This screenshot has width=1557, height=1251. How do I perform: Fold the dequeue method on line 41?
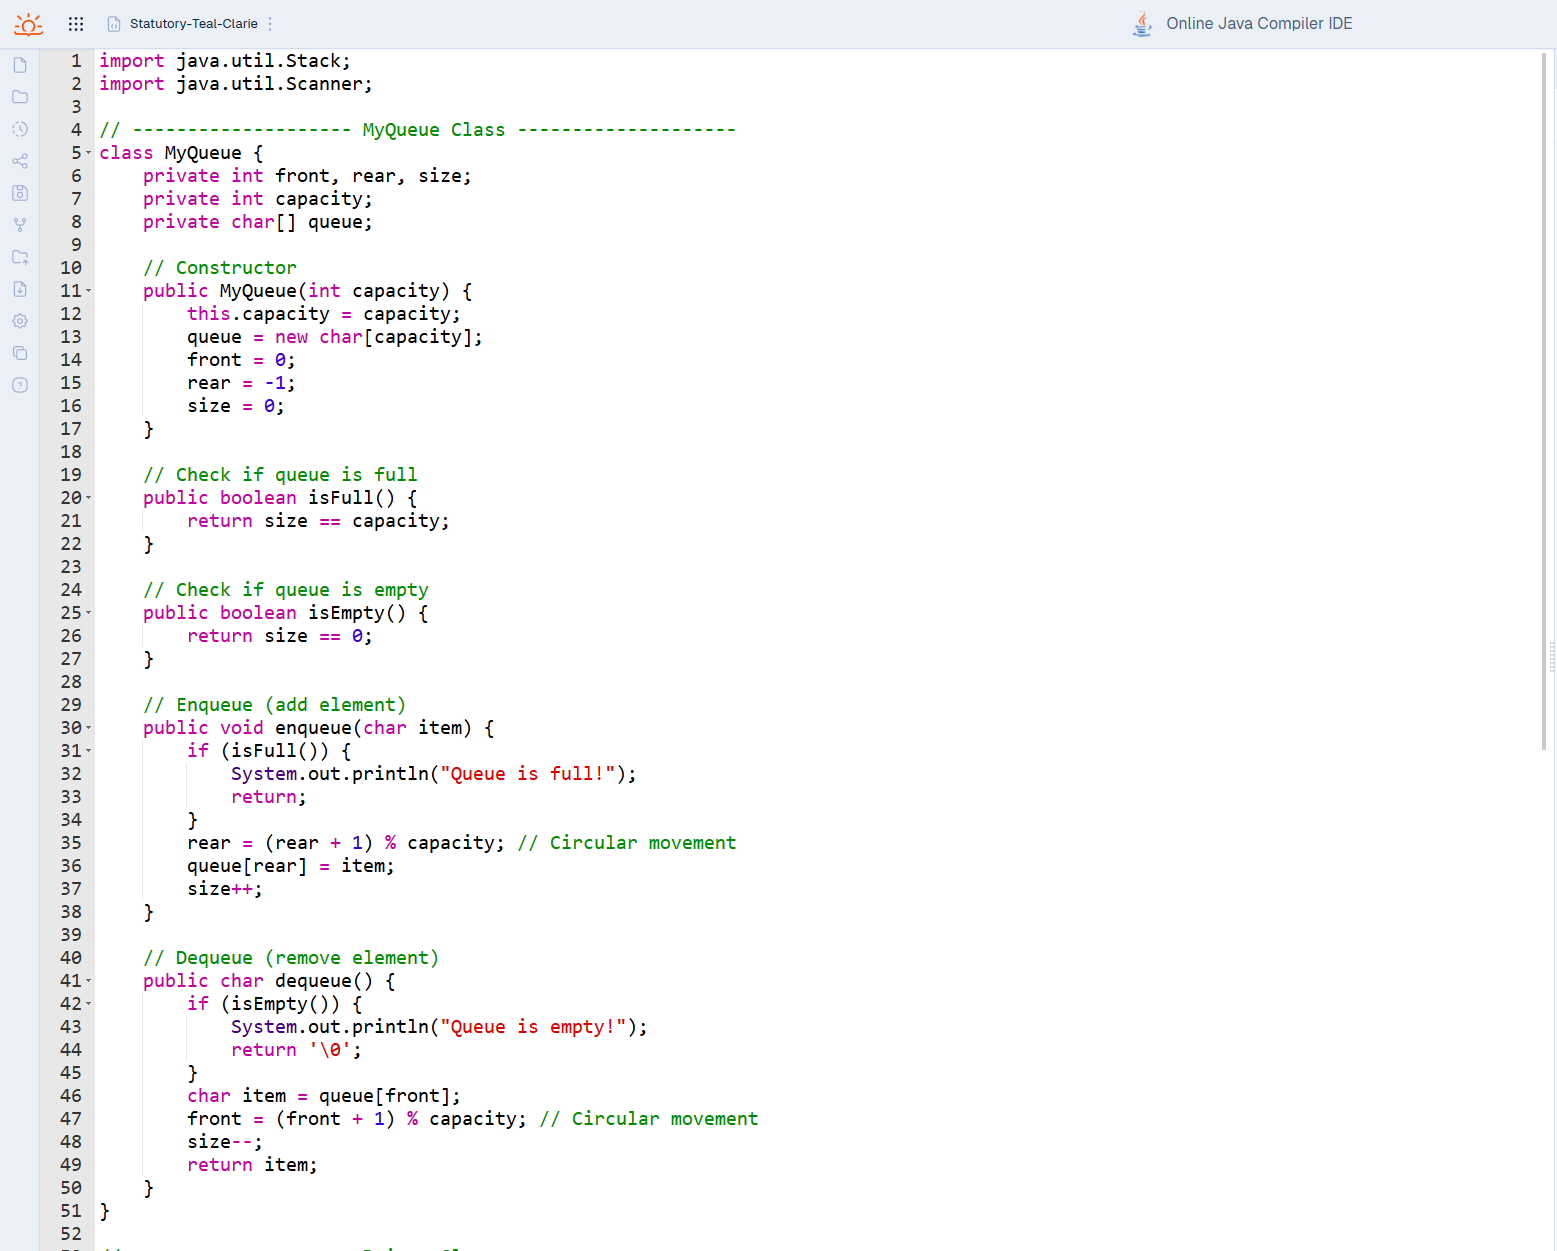[x=88, y=981]
